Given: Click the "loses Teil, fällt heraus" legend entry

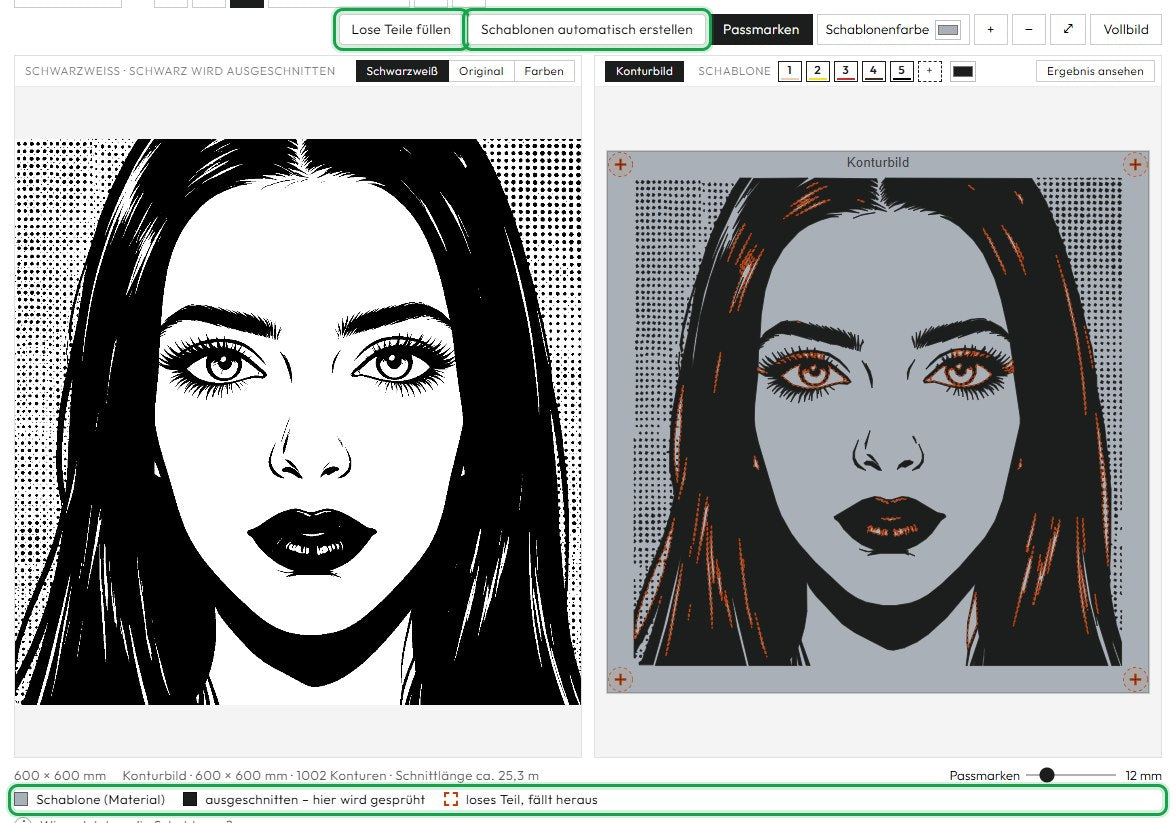Looking at the screenshot, I should click(x=520, y=800).
